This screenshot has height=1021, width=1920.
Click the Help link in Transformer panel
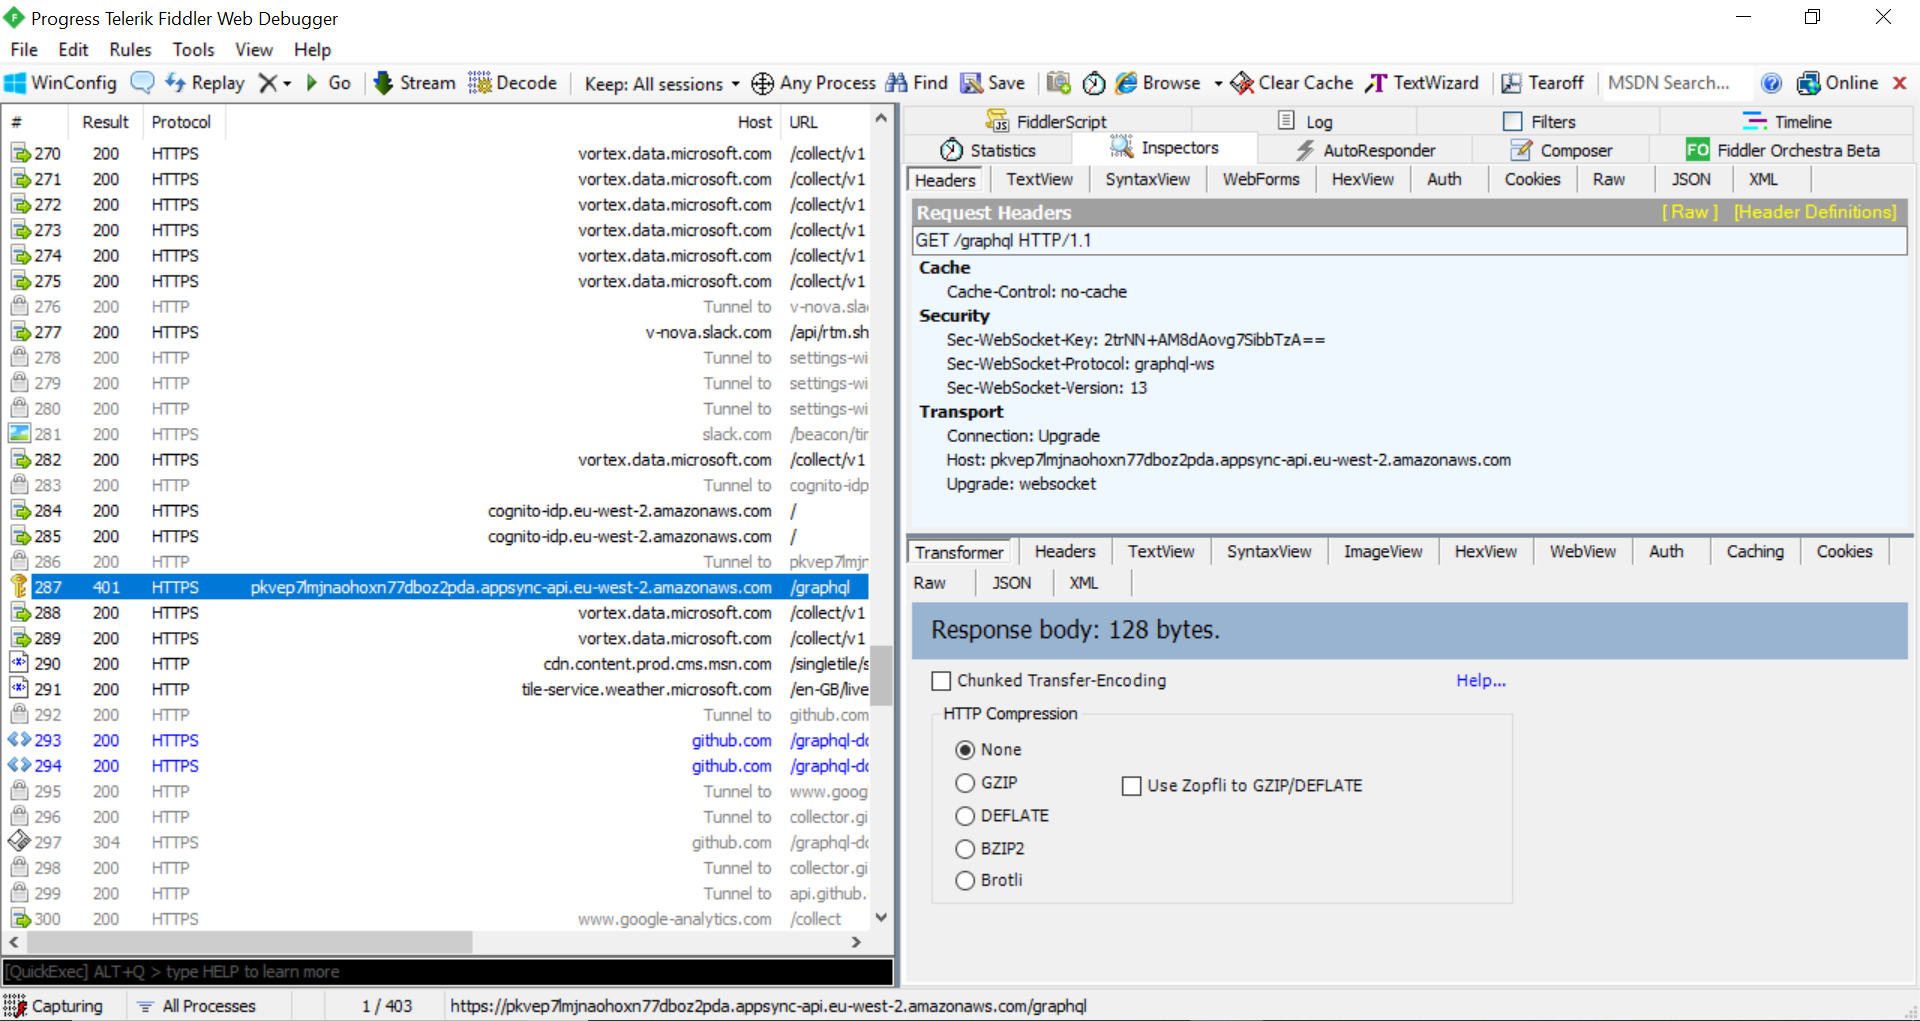(x=1479, y=681)
